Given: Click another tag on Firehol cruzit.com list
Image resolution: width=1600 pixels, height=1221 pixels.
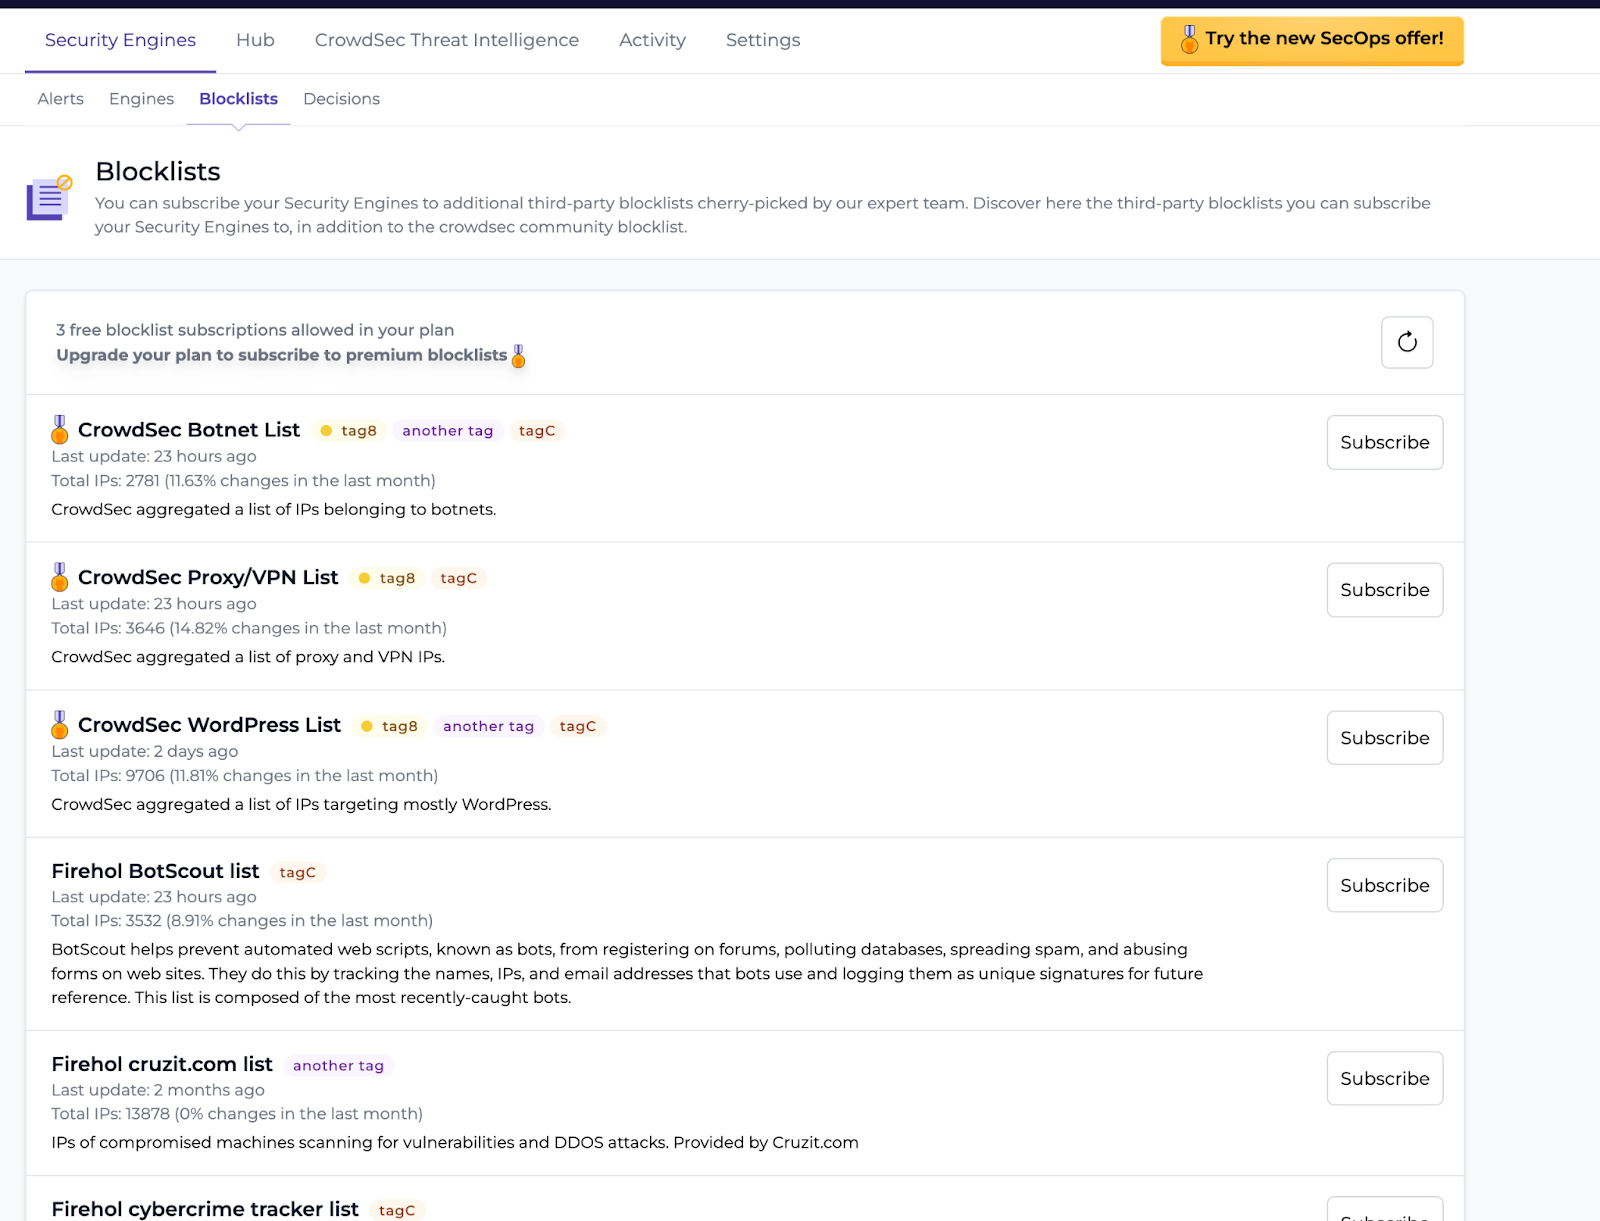Looking at the screenshot, I should click(338, 1066).
